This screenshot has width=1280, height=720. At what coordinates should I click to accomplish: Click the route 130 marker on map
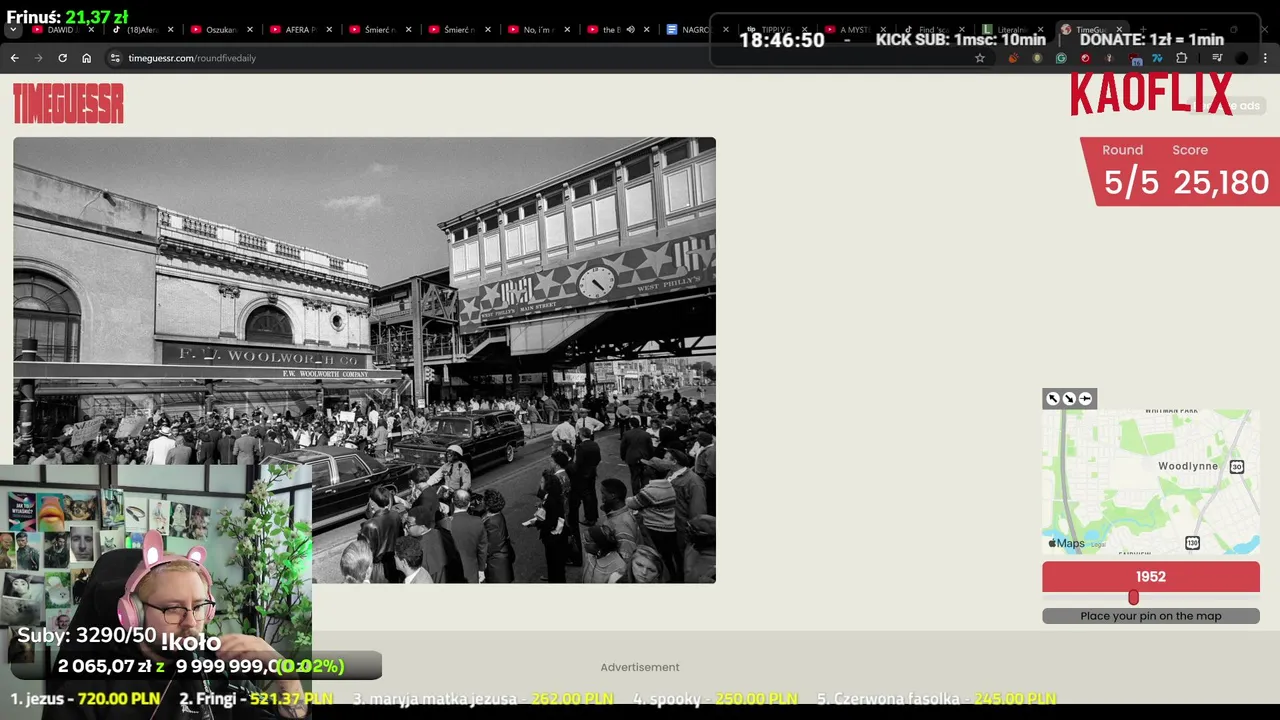[x=1192, y=543]
